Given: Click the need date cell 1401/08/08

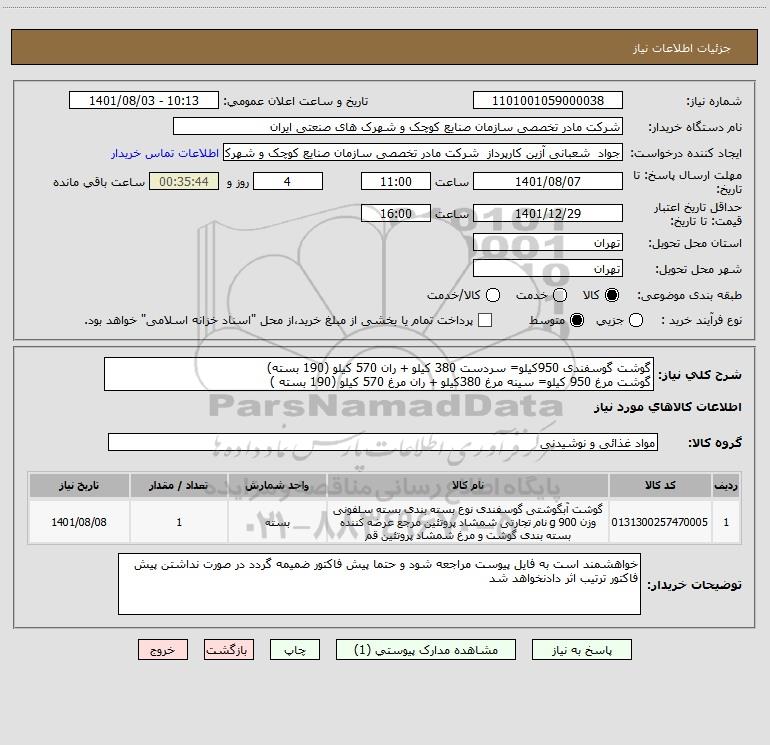Looking at the screenshot, I should pyautogui.click(x=79, y=522).
